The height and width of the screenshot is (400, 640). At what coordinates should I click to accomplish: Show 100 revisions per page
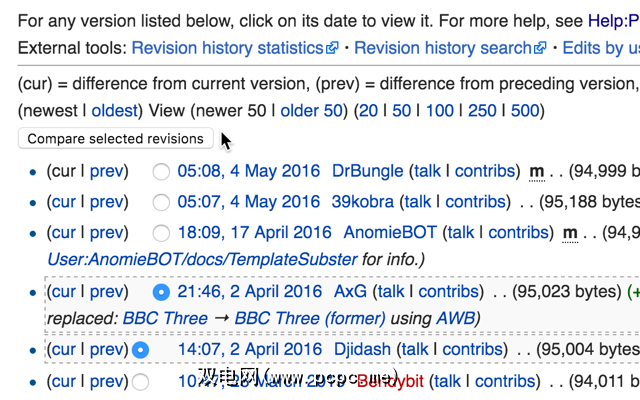[x=440, y=110]
